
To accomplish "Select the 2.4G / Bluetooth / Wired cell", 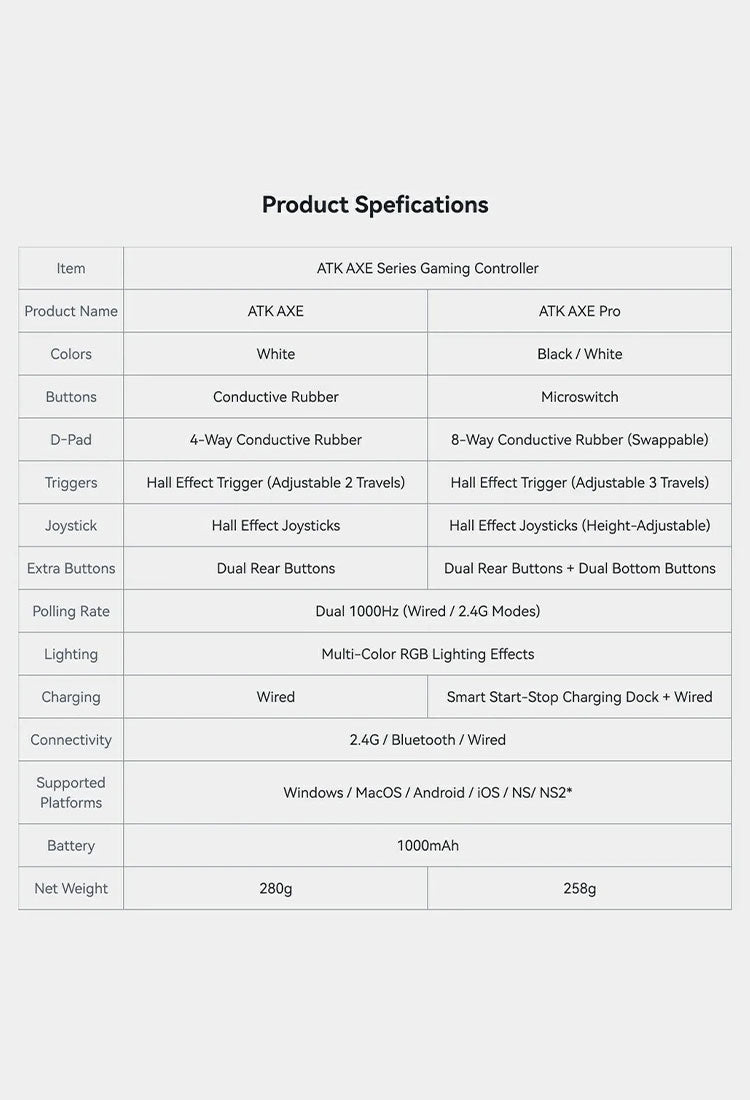I will [x=427, y=740].
